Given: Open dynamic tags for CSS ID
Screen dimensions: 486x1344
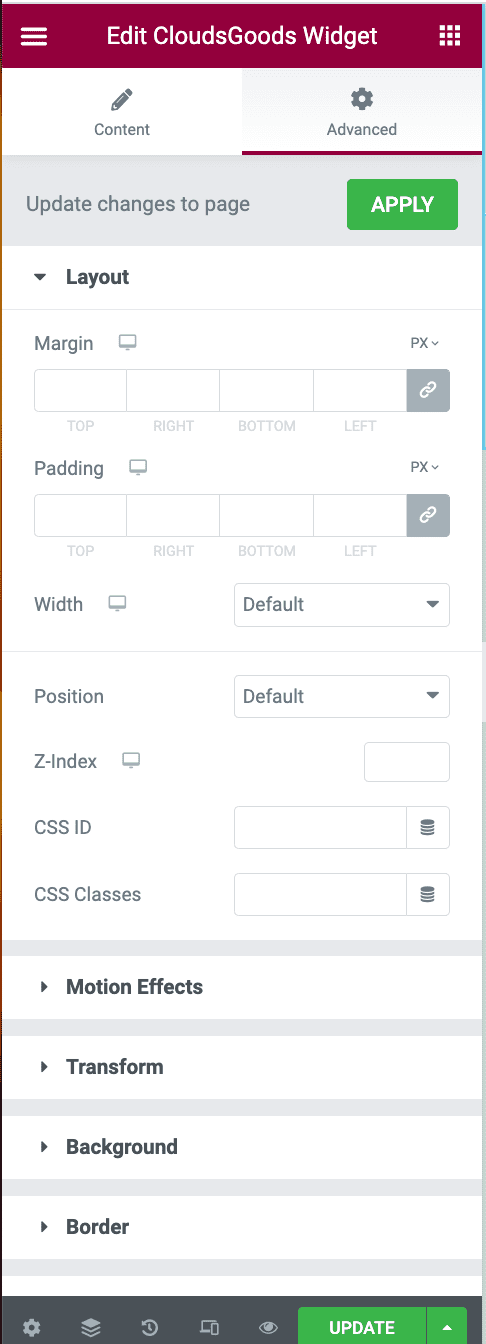Looking at the screenshot, I should (428, 828).
